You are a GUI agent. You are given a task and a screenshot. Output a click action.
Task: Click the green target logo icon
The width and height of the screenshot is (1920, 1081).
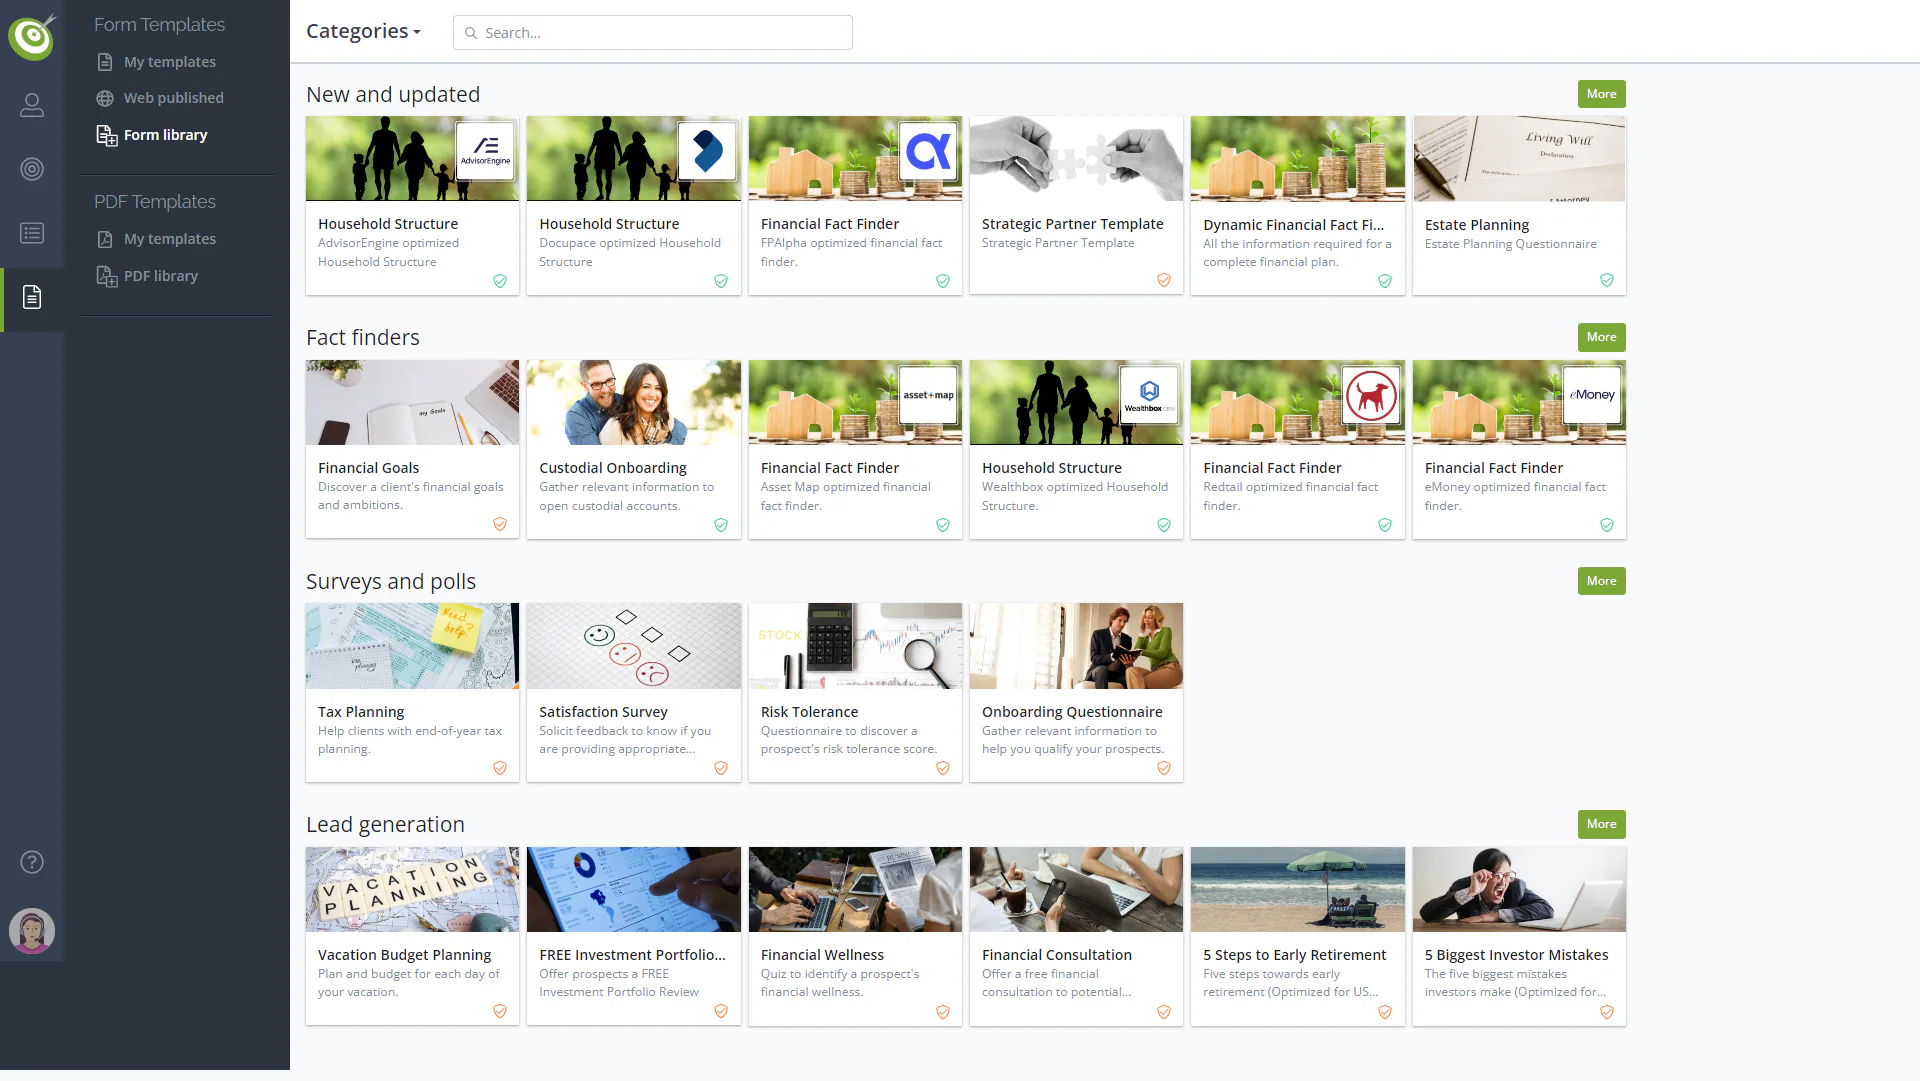[32, 37]
